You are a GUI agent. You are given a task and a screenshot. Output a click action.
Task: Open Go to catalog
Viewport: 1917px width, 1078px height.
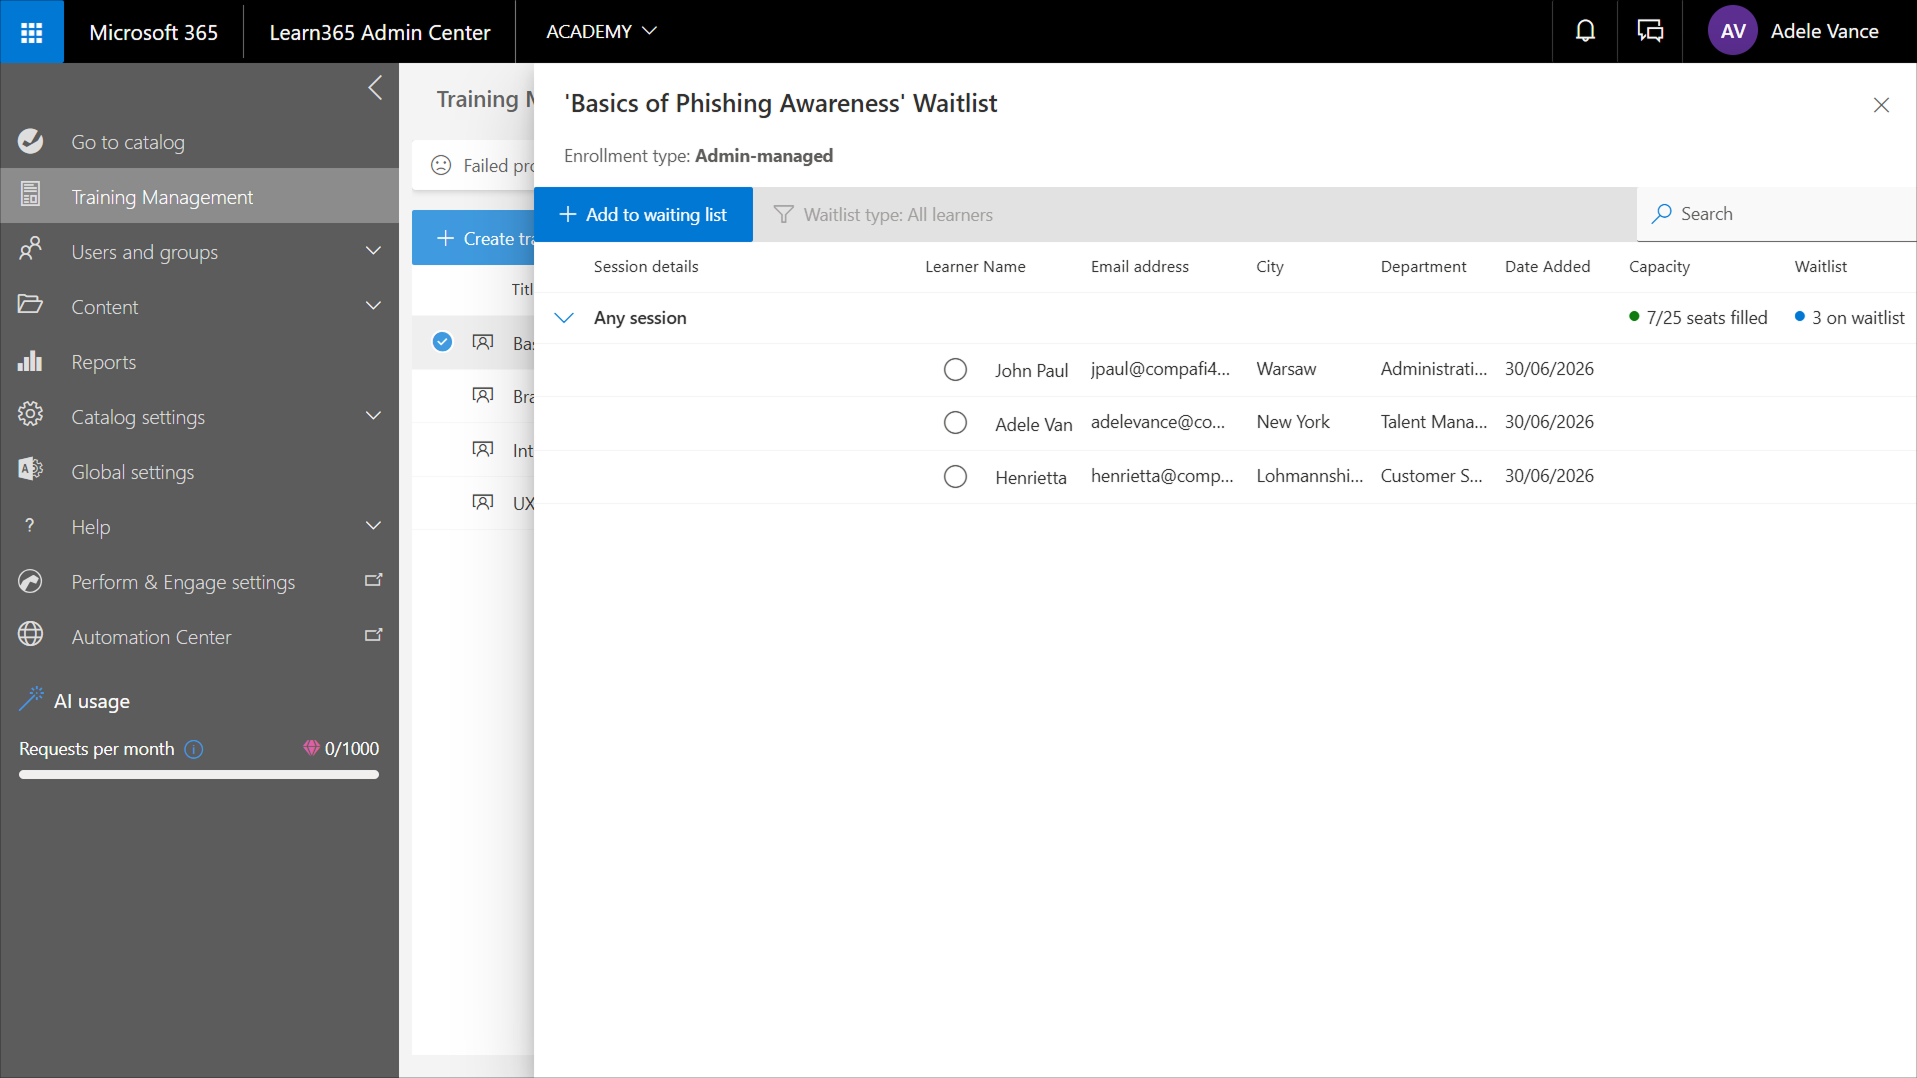[200, 142]
